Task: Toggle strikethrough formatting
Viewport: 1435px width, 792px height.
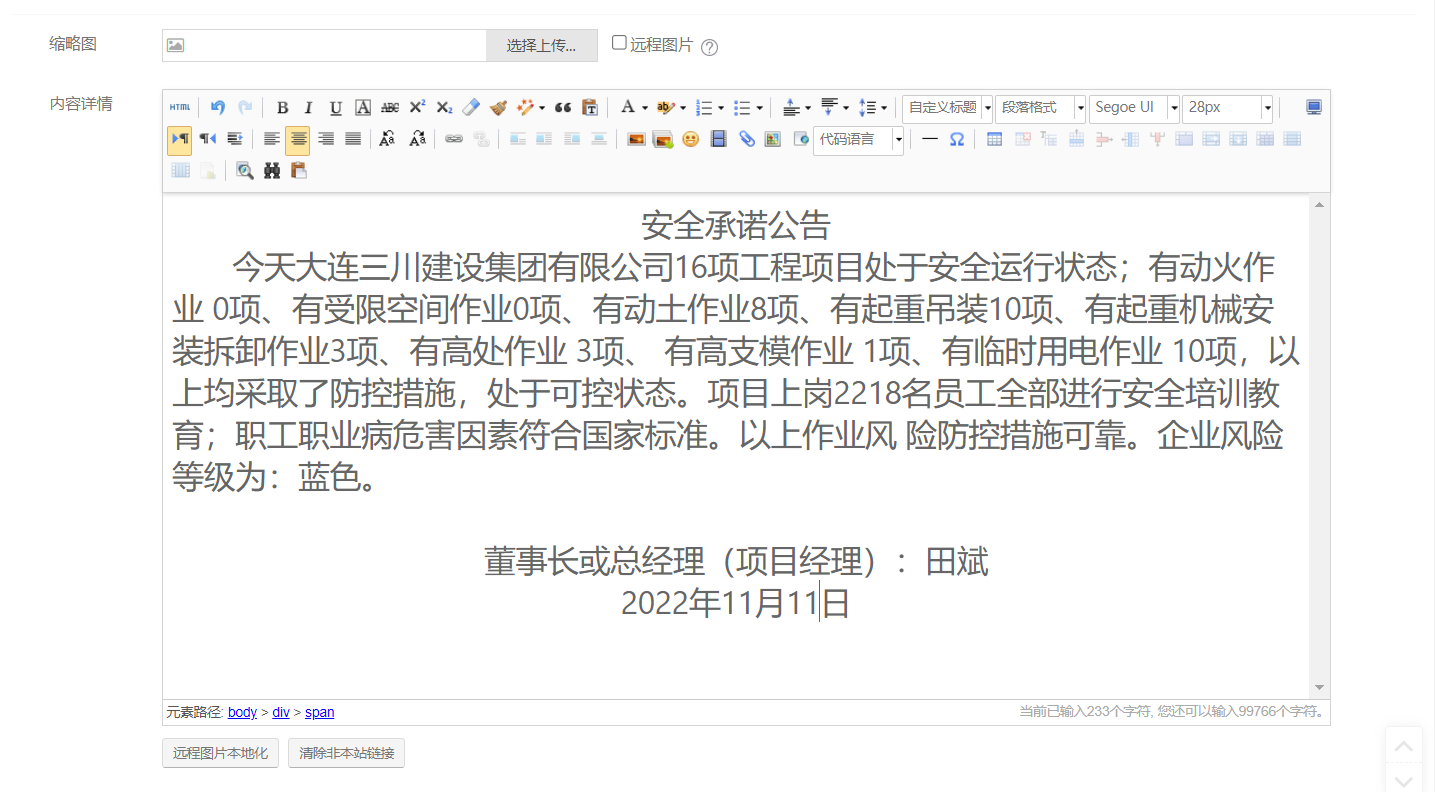Action: click(x=390, y=108)
